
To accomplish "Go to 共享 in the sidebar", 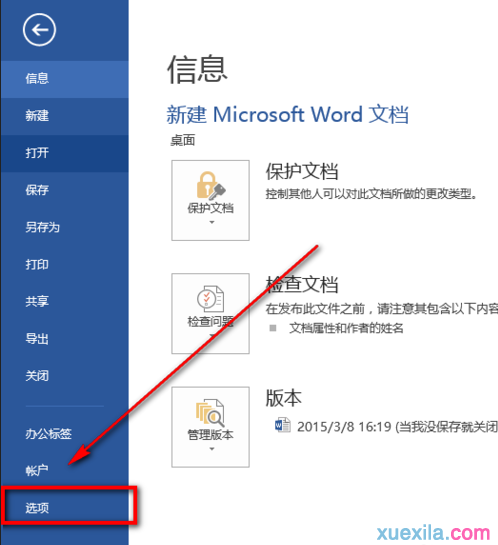I will pos(64,301).
